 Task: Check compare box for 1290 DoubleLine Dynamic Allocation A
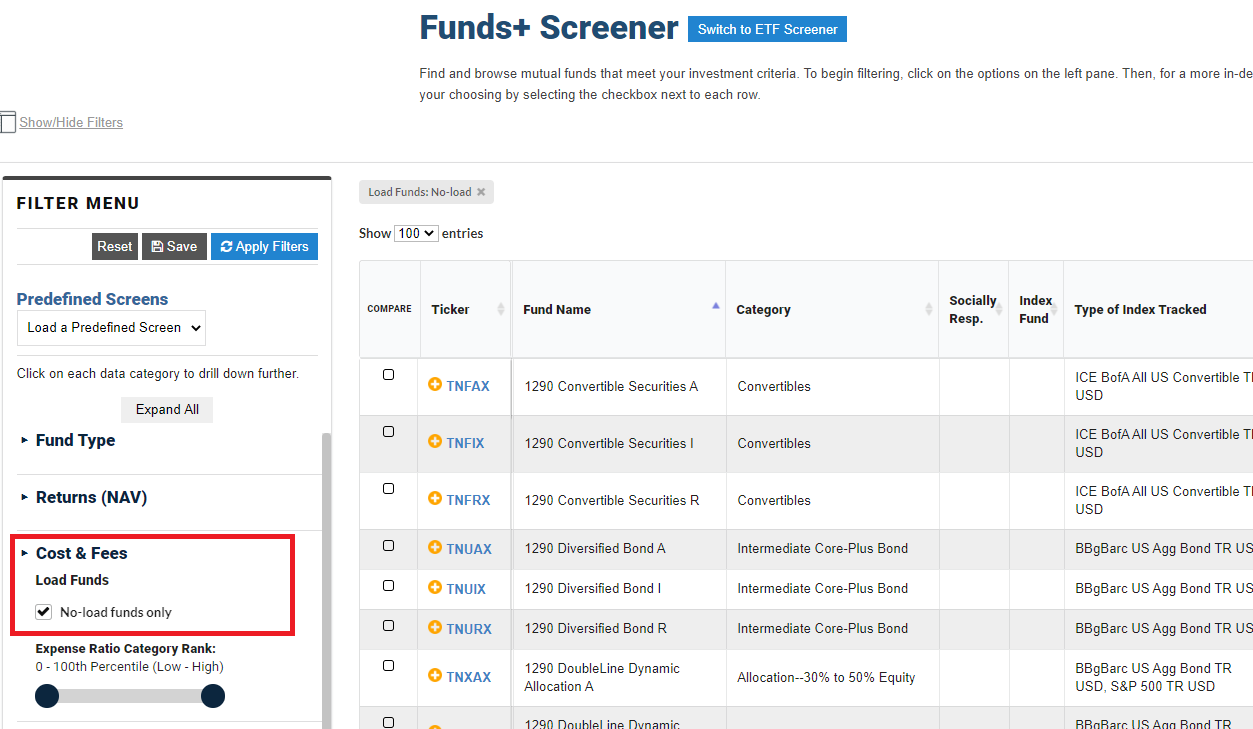click(x=389, y=666)
